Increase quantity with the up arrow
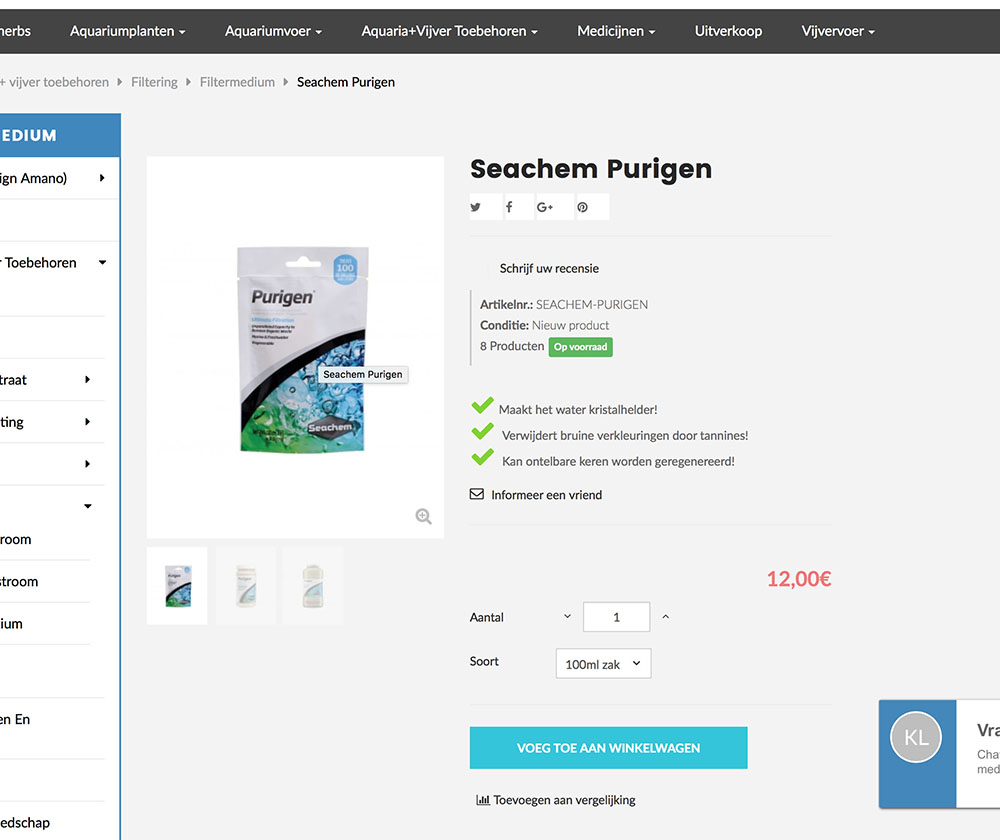 pyautogui.click(x=665, y=617)
